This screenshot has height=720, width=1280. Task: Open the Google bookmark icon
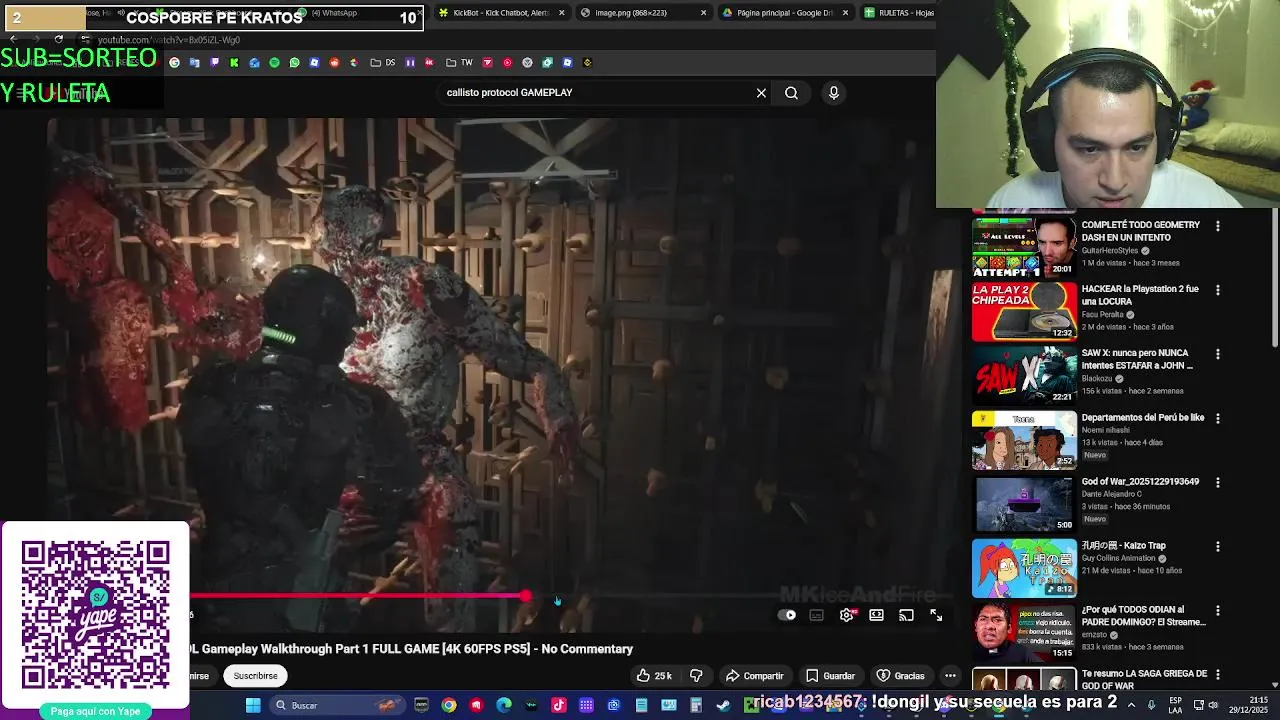174,63
